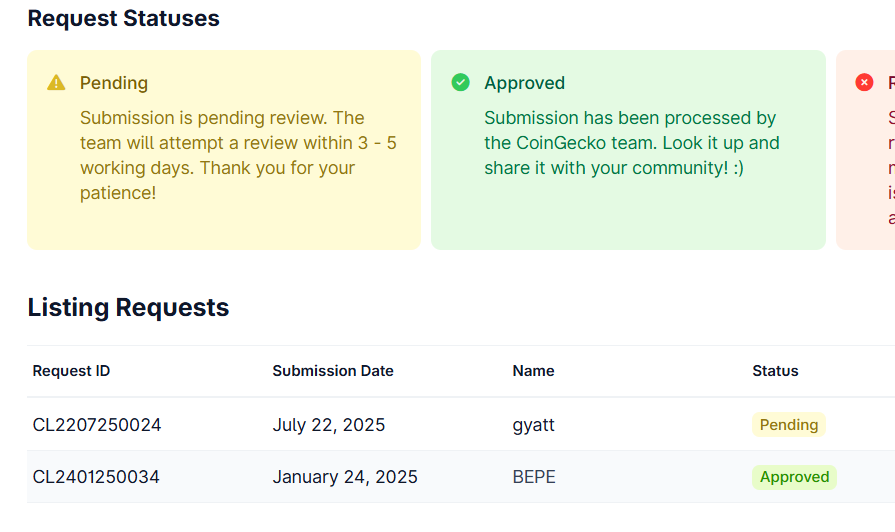Viewport: 895px width, 532px height.
Task: Click the Approved status badge for BEPE
Action: point(795,477)
